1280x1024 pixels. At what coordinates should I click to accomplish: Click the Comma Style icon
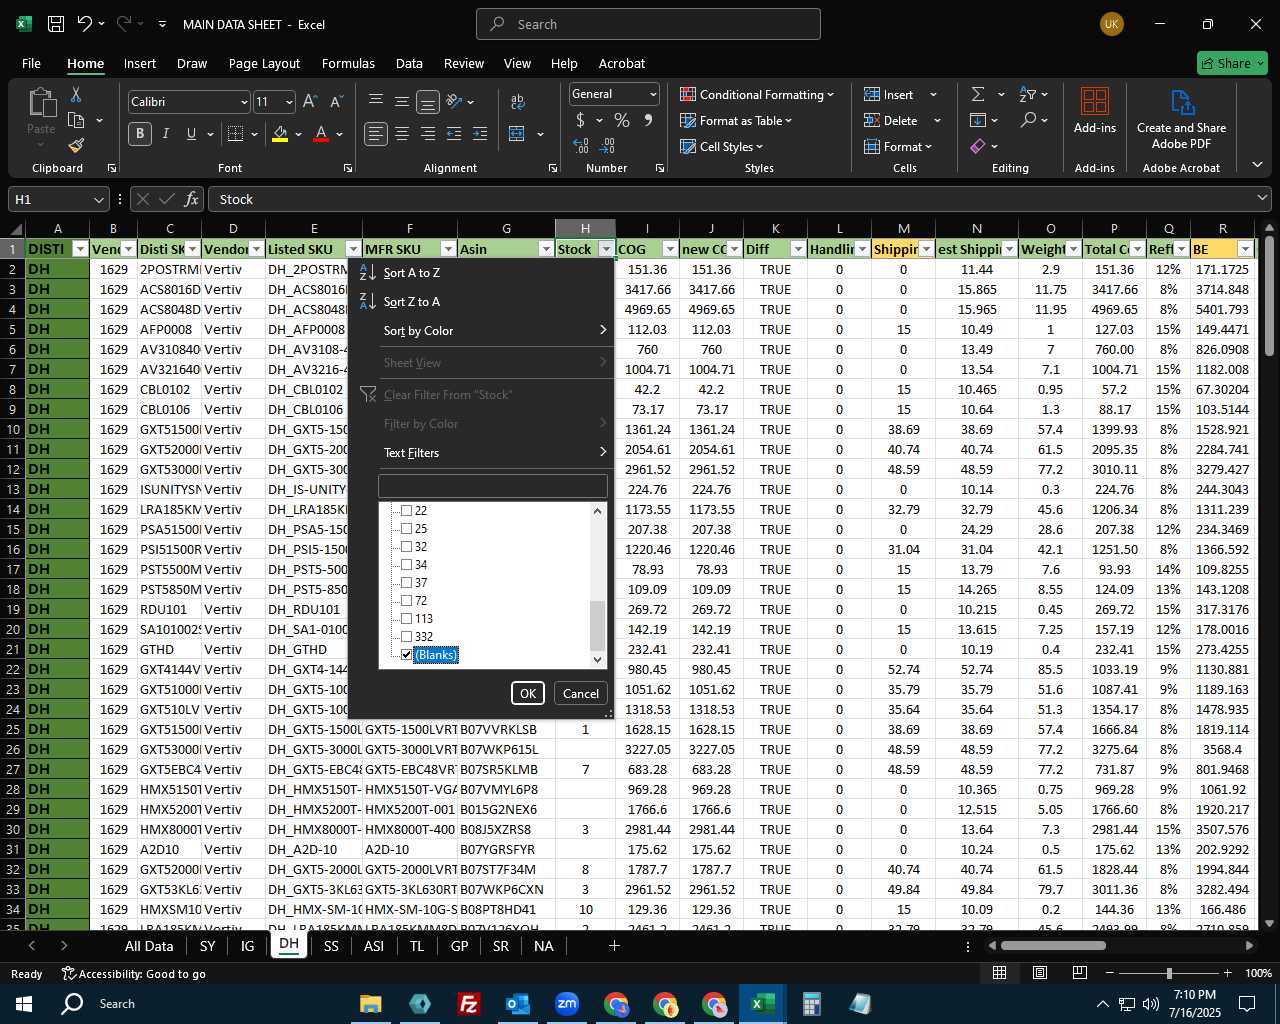(648, 120)
